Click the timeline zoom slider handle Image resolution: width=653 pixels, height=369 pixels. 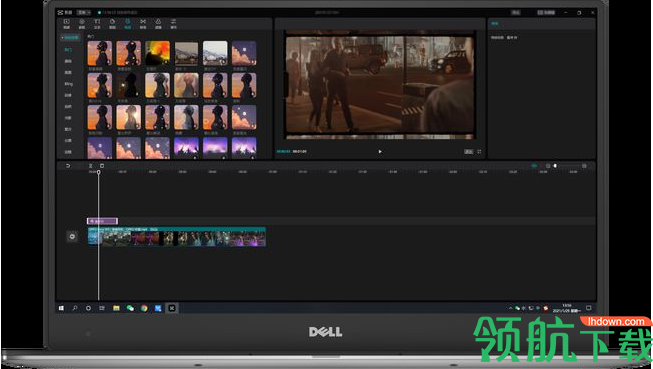point(555,166)
